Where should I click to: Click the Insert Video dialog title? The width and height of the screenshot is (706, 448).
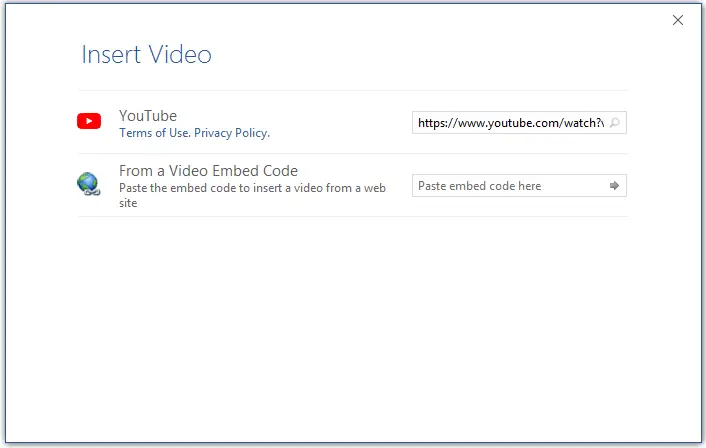pos(146,54)
